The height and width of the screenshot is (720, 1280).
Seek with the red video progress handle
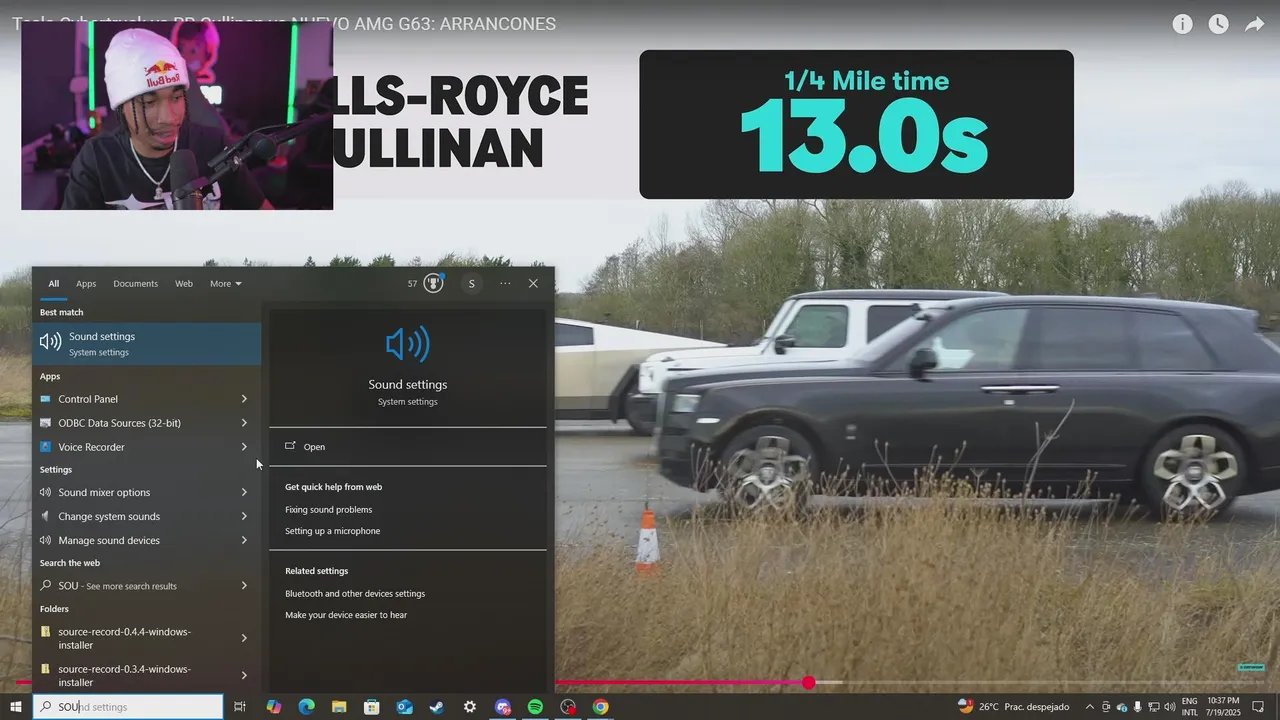[808, 683]
